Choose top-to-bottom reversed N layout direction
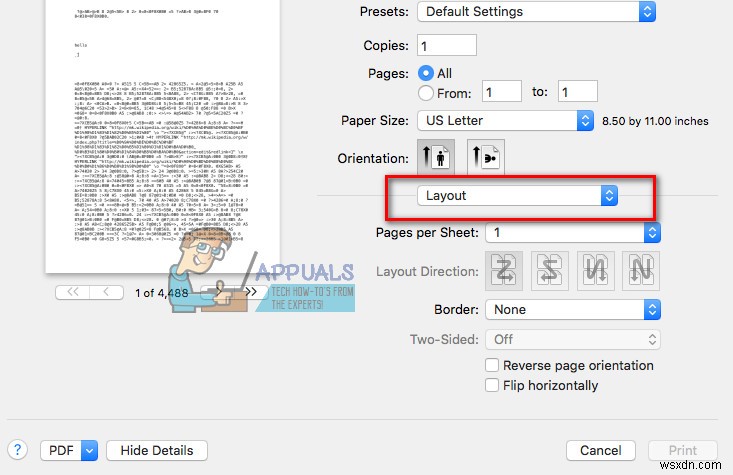The image size is (733, 475). point(596,271)
